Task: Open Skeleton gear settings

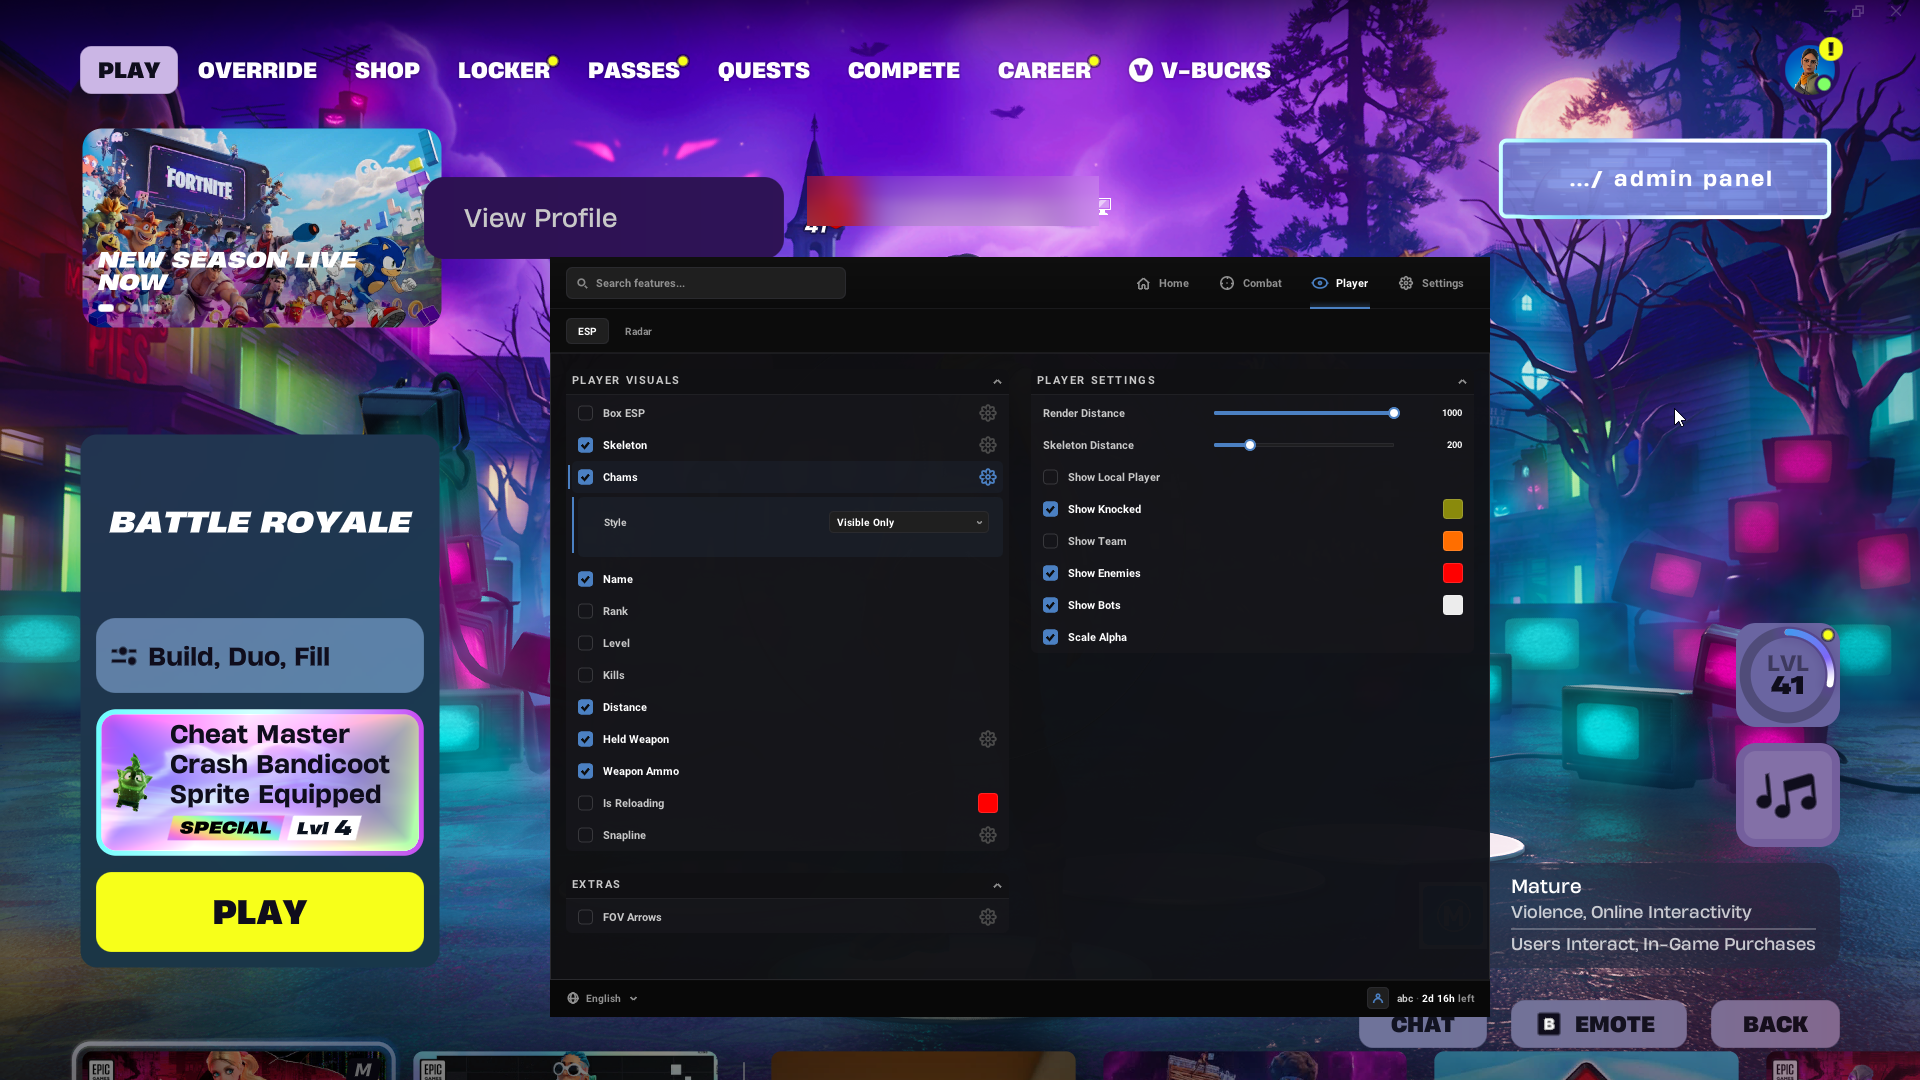Action: pos(988,445)
